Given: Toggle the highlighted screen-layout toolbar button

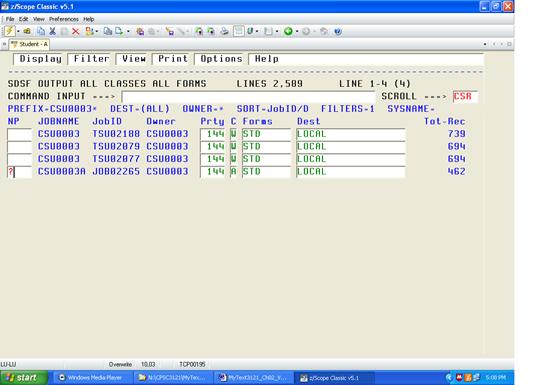Looking at the screenshot, I should coord(239,32).
